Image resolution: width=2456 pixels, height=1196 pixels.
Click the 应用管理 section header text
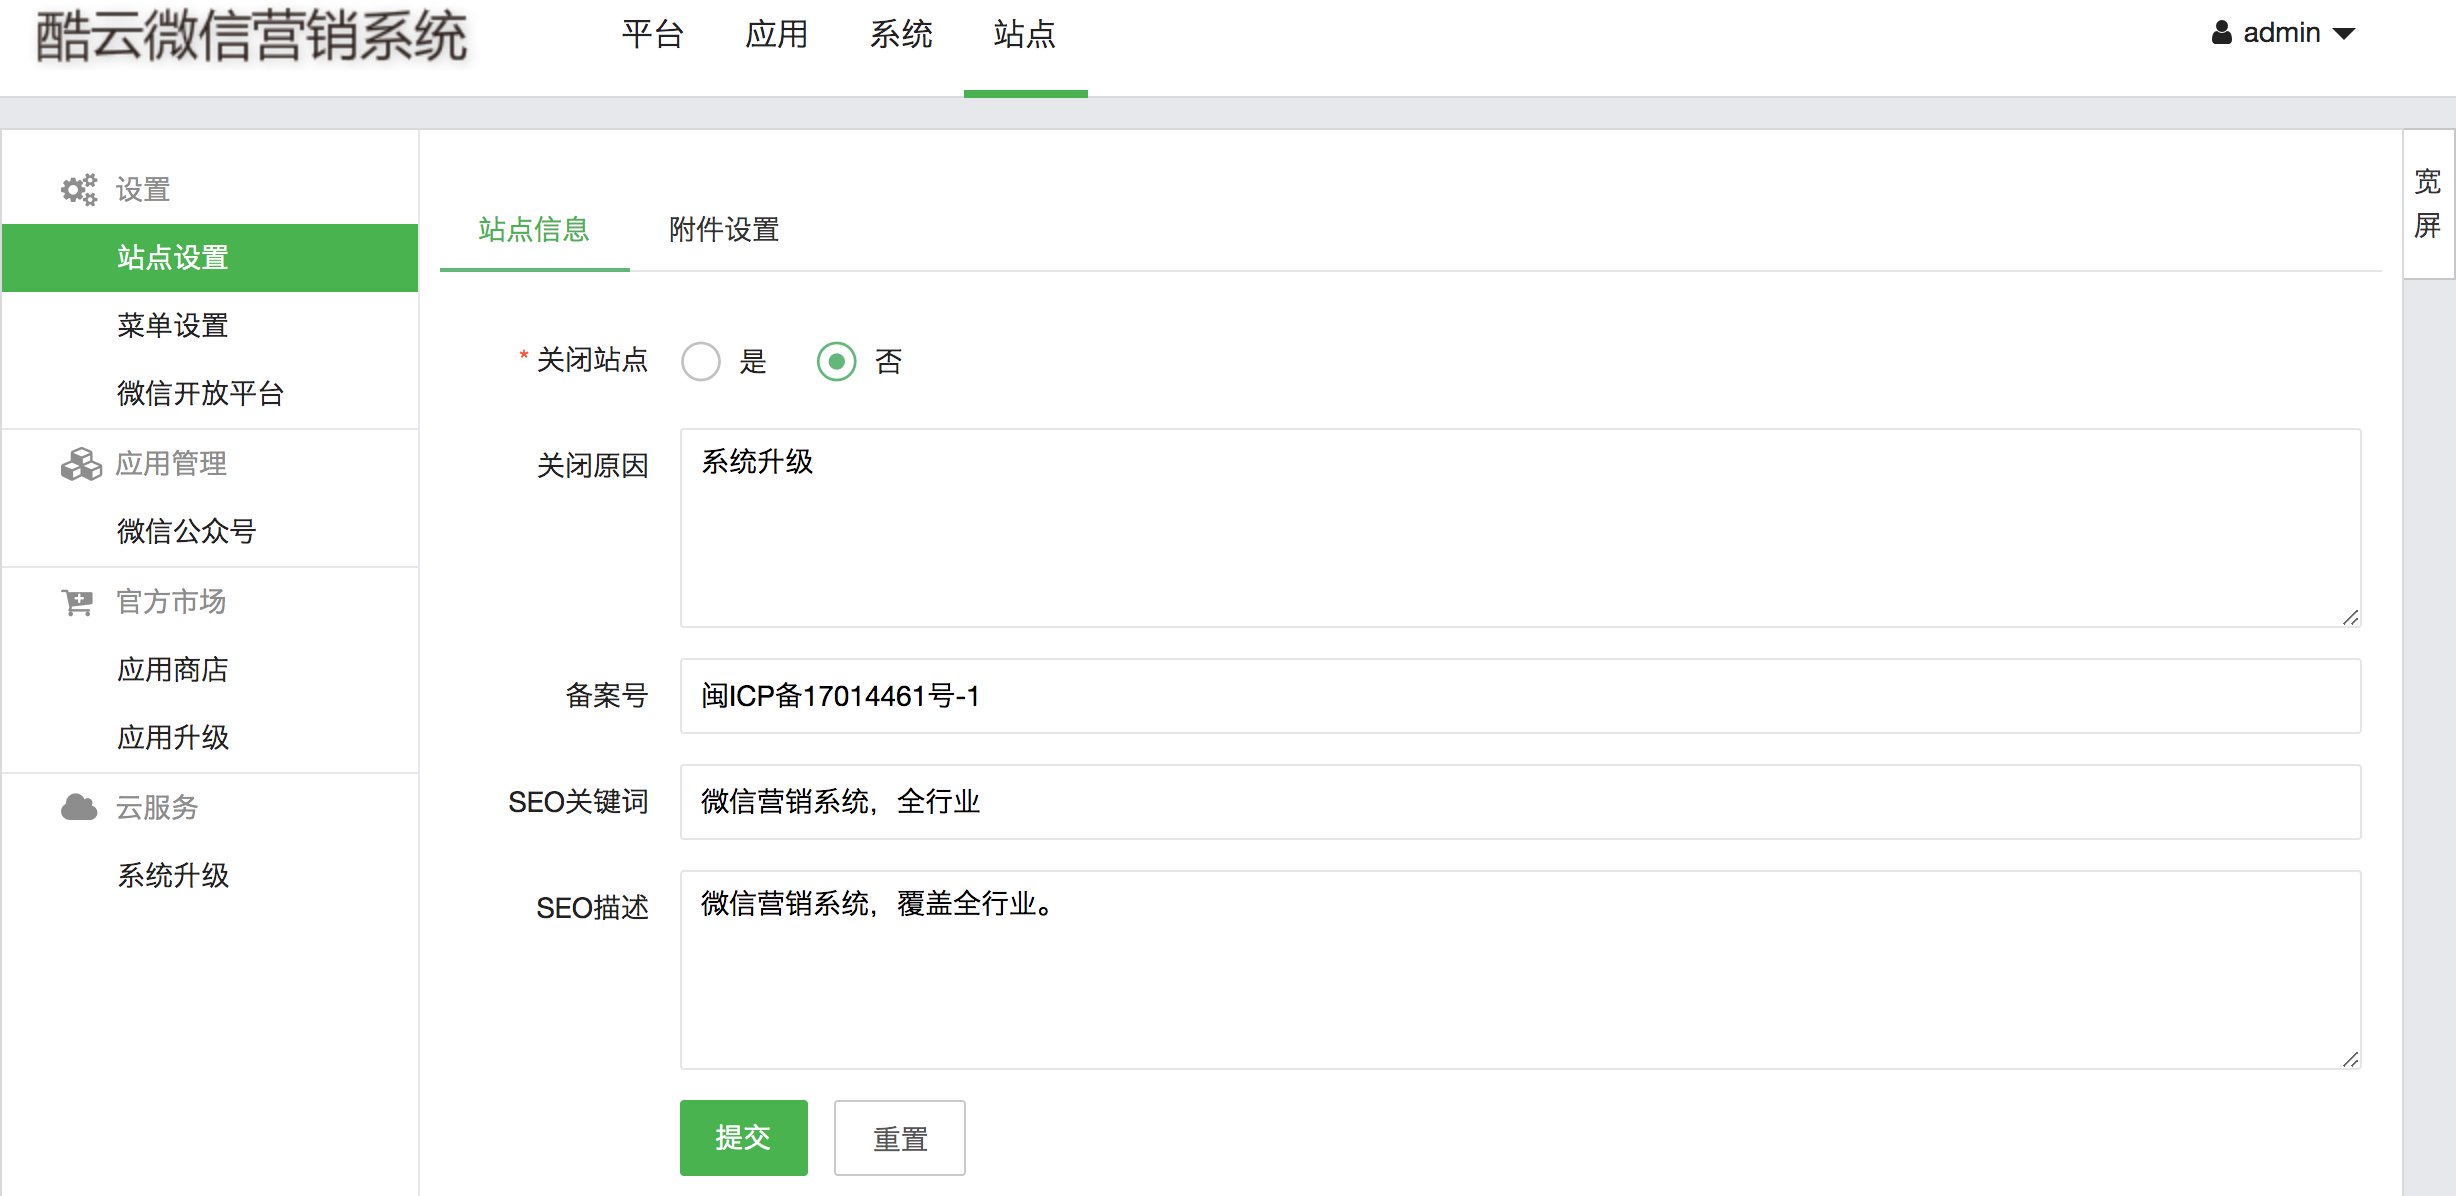pyautogui.click(x=171, y=464)
